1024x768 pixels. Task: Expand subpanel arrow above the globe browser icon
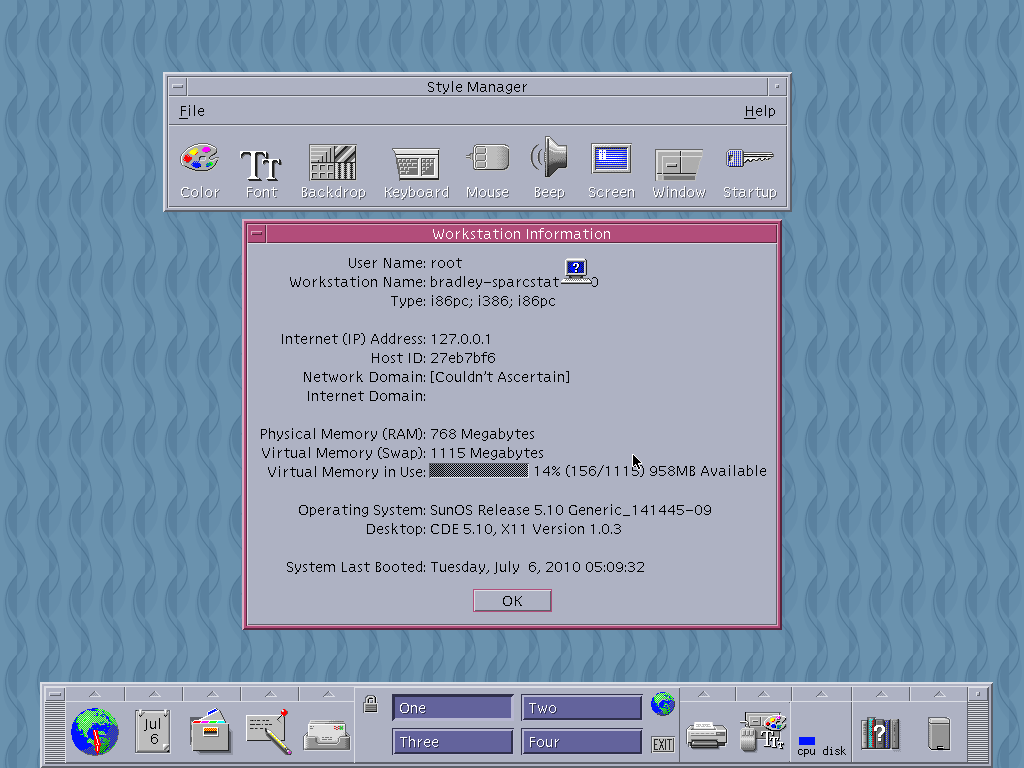tap(95, 694)
